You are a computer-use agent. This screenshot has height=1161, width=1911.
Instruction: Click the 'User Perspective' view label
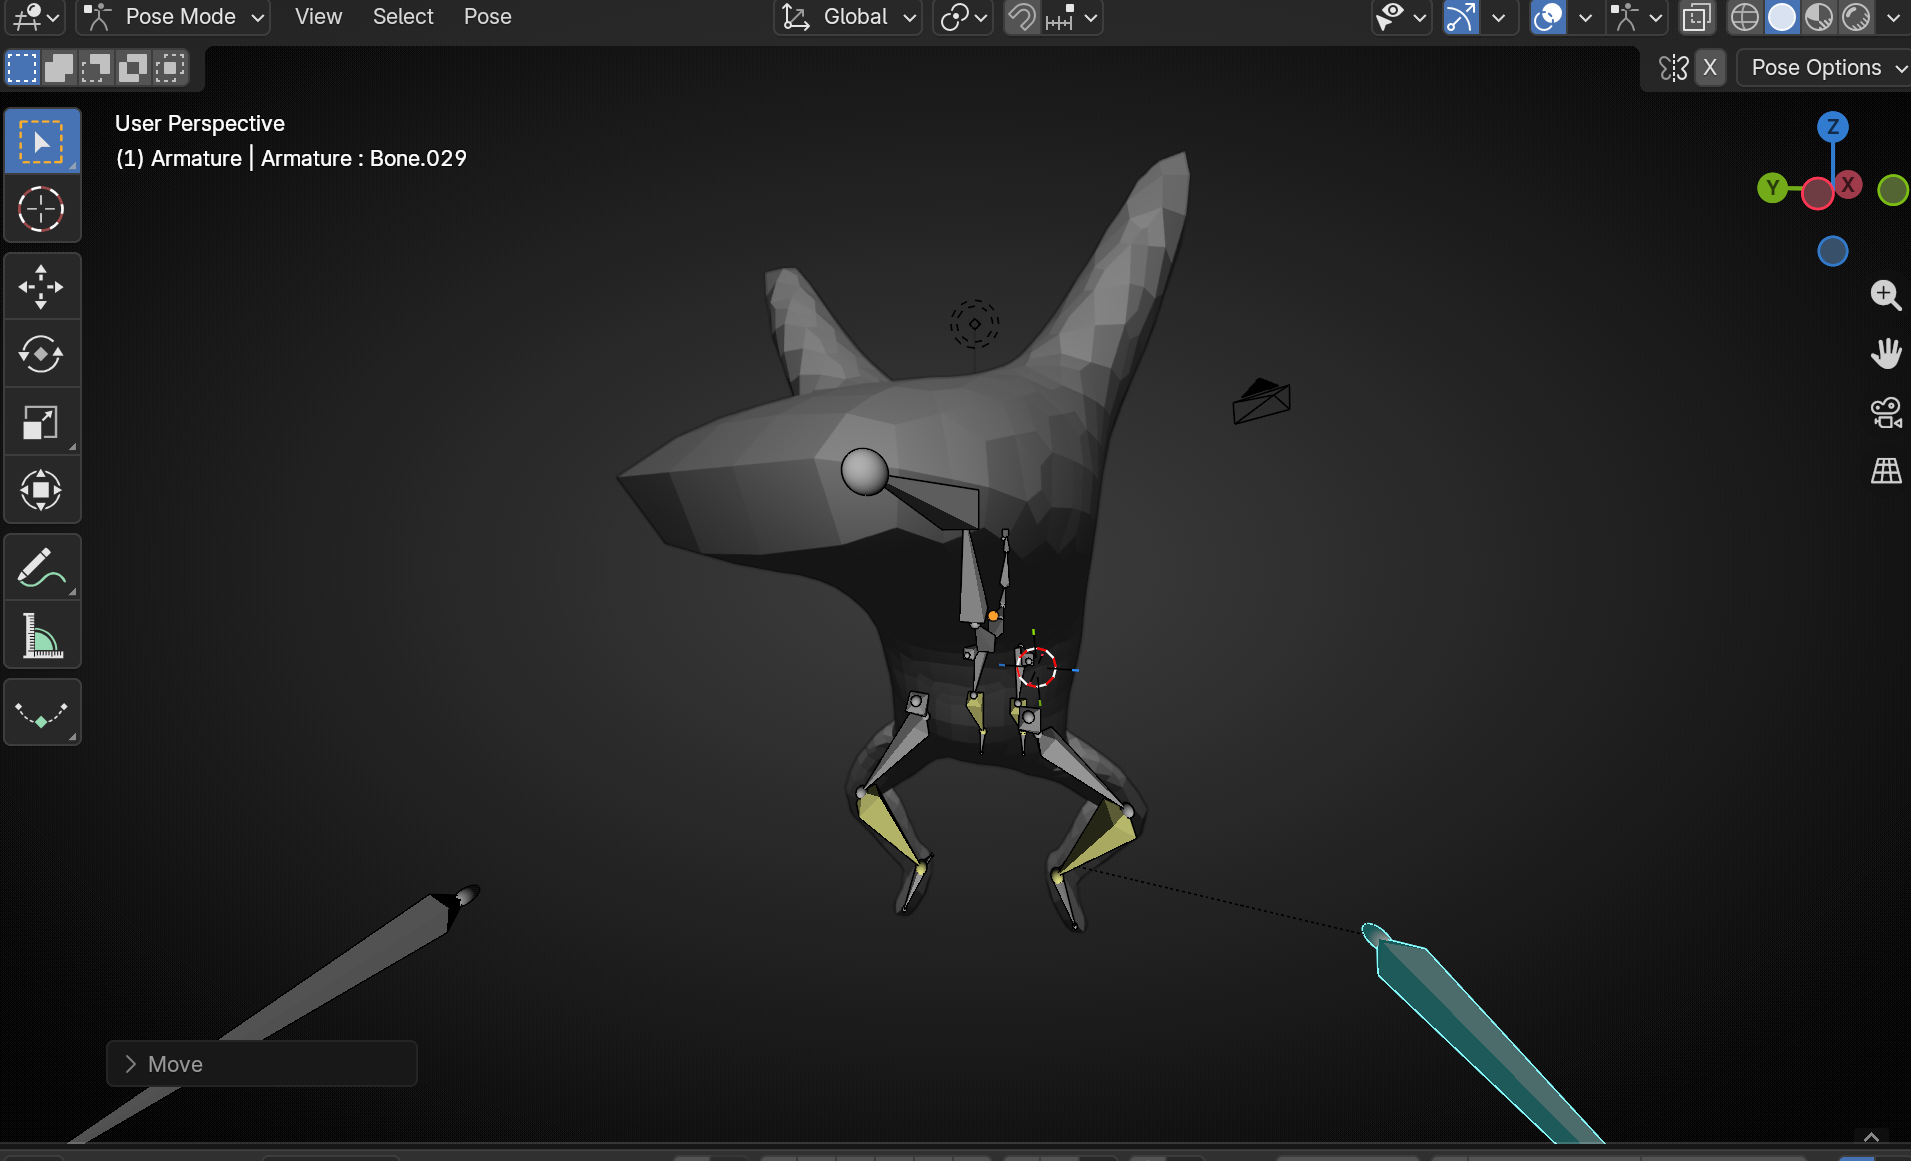point(200,123)
